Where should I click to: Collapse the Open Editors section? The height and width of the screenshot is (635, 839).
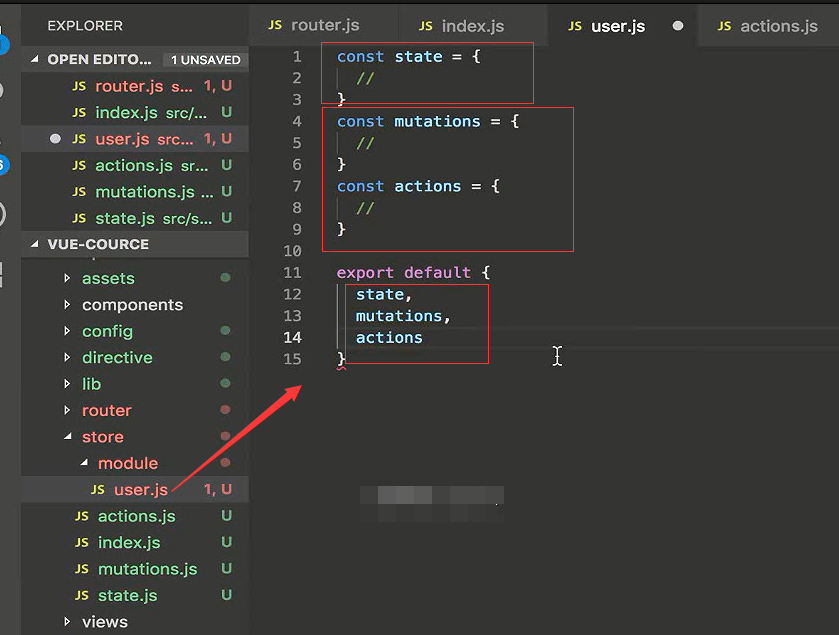coord(35,60)
